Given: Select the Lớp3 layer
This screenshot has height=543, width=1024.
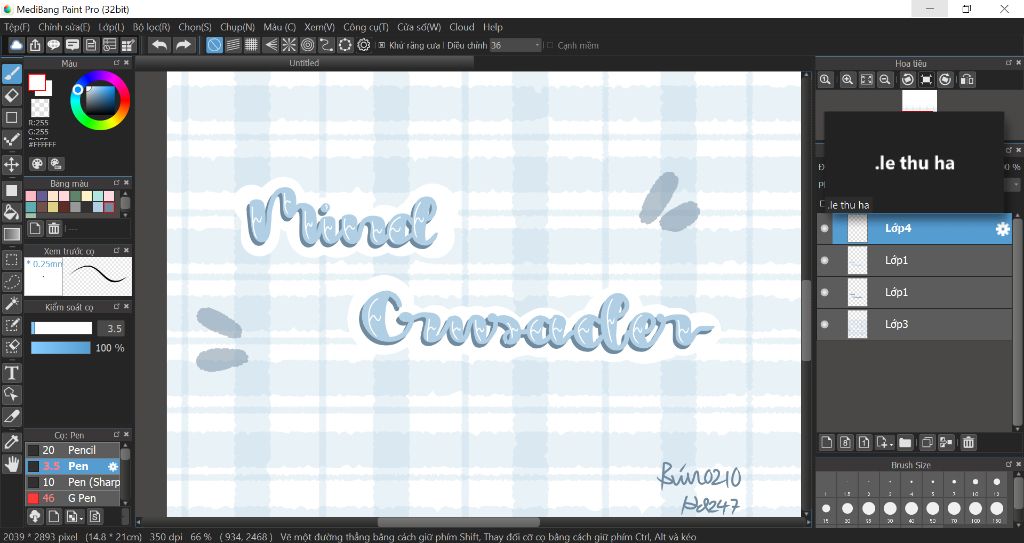Looking at the screenshot, I should [914, 324].
